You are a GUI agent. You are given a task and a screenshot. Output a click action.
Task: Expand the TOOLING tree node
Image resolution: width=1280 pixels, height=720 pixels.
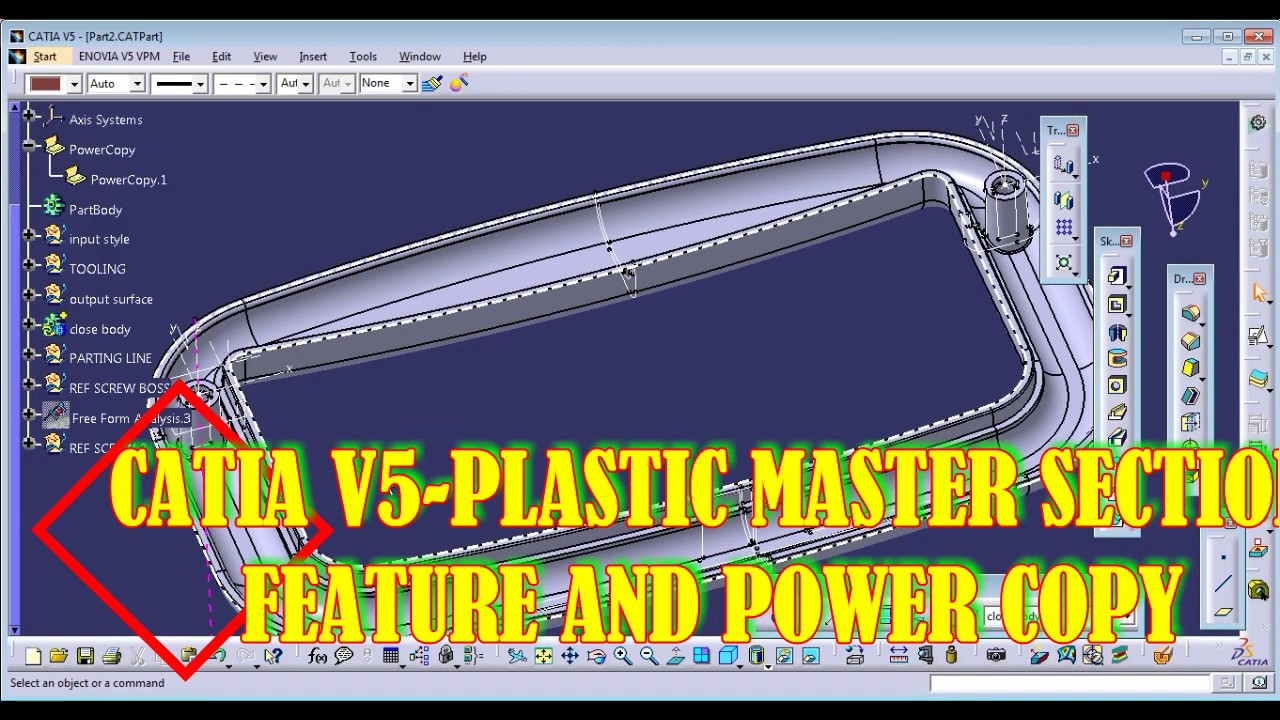point(28,265)
